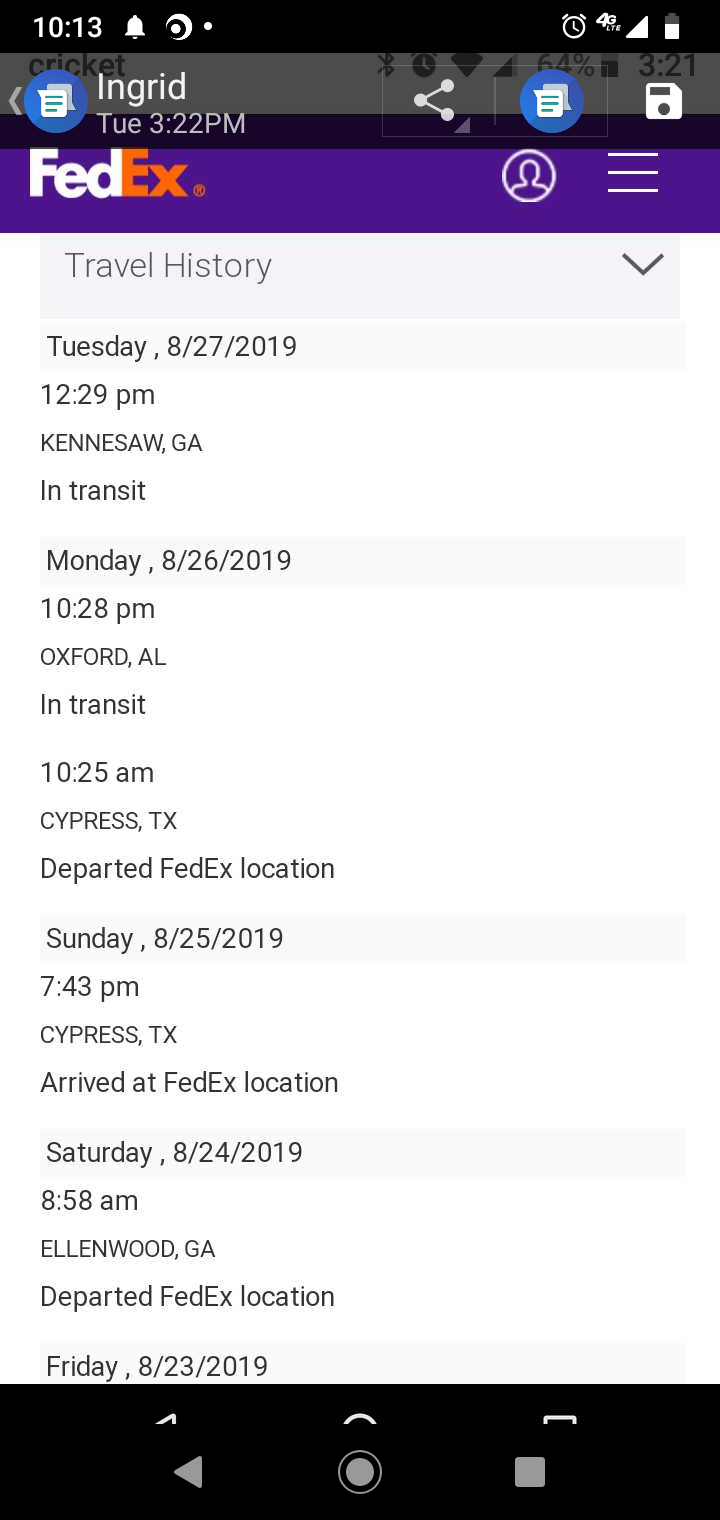
Task: Tap the Travel History header
Action: tap(168, 266)
